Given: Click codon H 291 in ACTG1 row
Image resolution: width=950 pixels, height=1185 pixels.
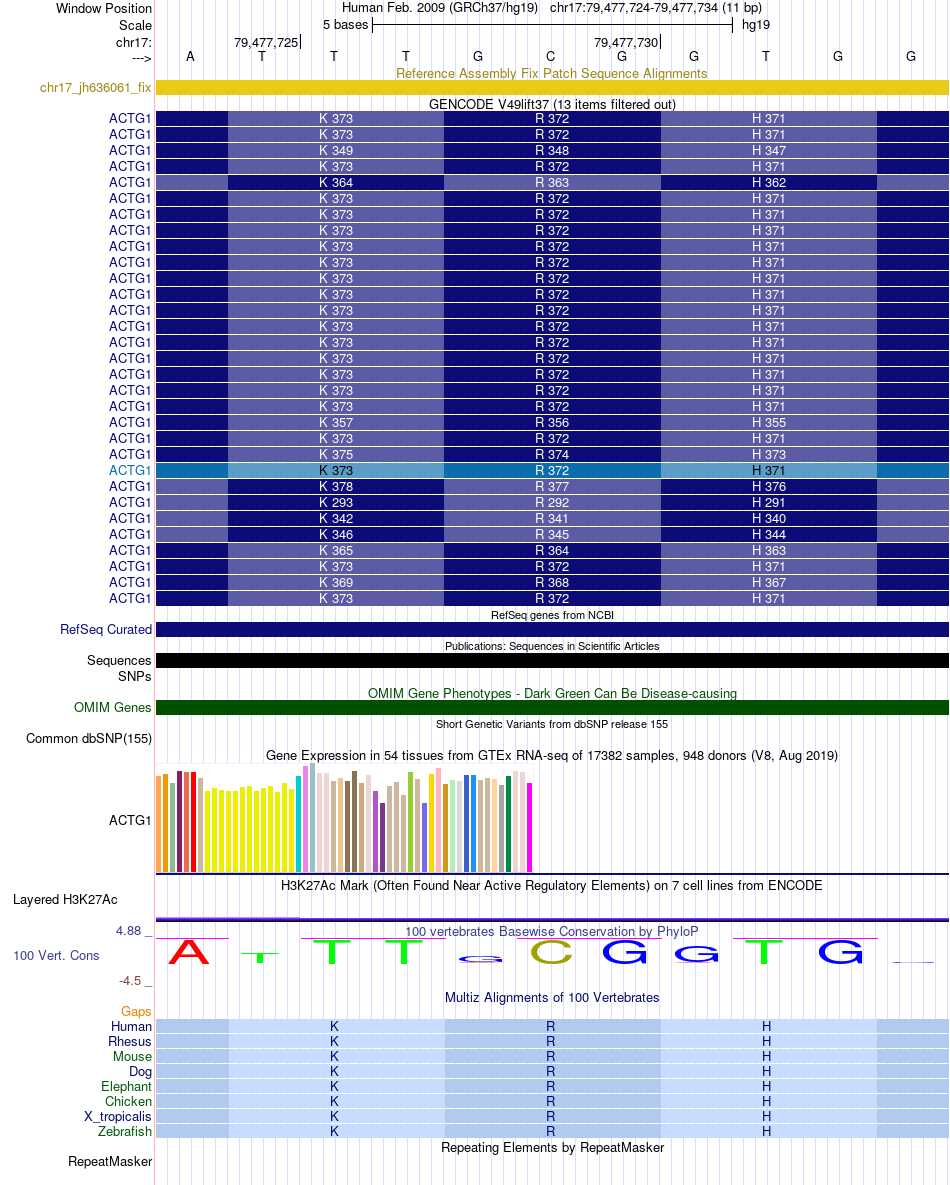Looking at the screenshot, I should 769,503.
